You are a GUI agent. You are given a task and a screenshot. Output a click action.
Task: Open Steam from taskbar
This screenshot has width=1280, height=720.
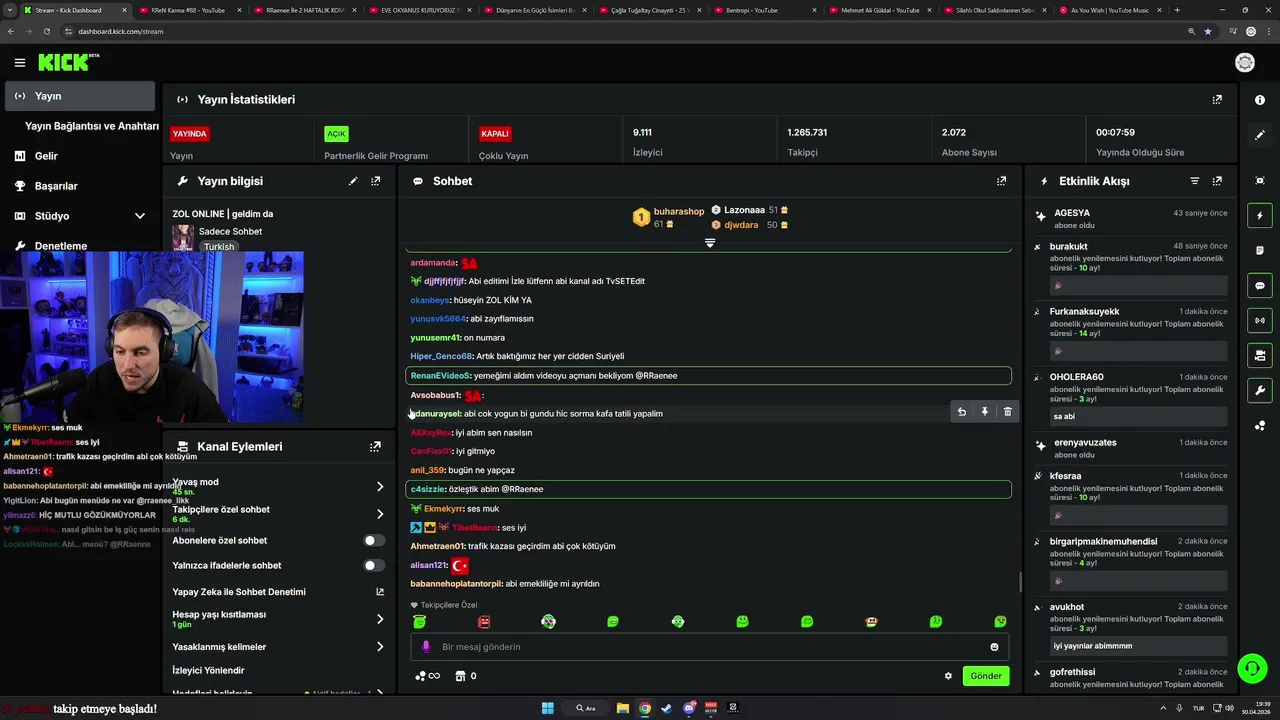[x=667, y=708]
